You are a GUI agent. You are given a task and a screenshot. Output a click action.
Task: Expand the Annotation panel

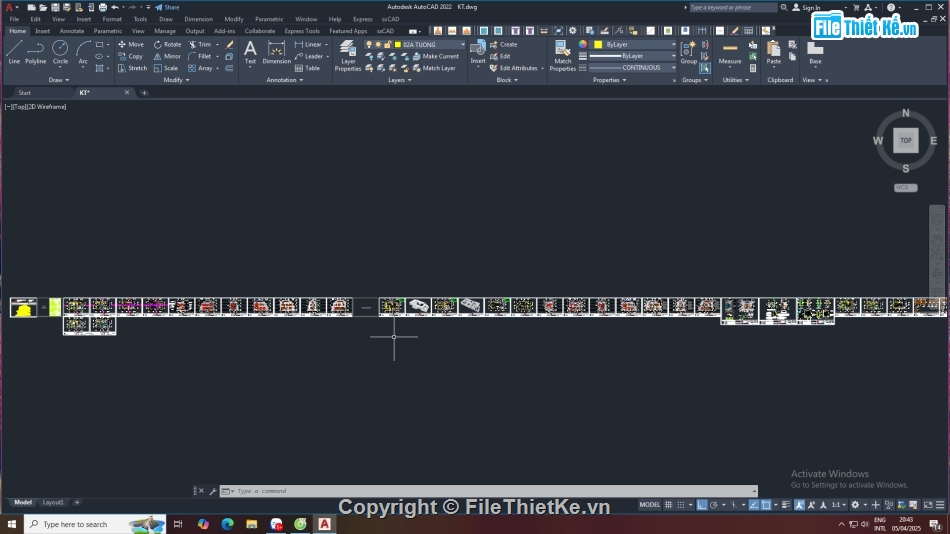coord(285,80)
